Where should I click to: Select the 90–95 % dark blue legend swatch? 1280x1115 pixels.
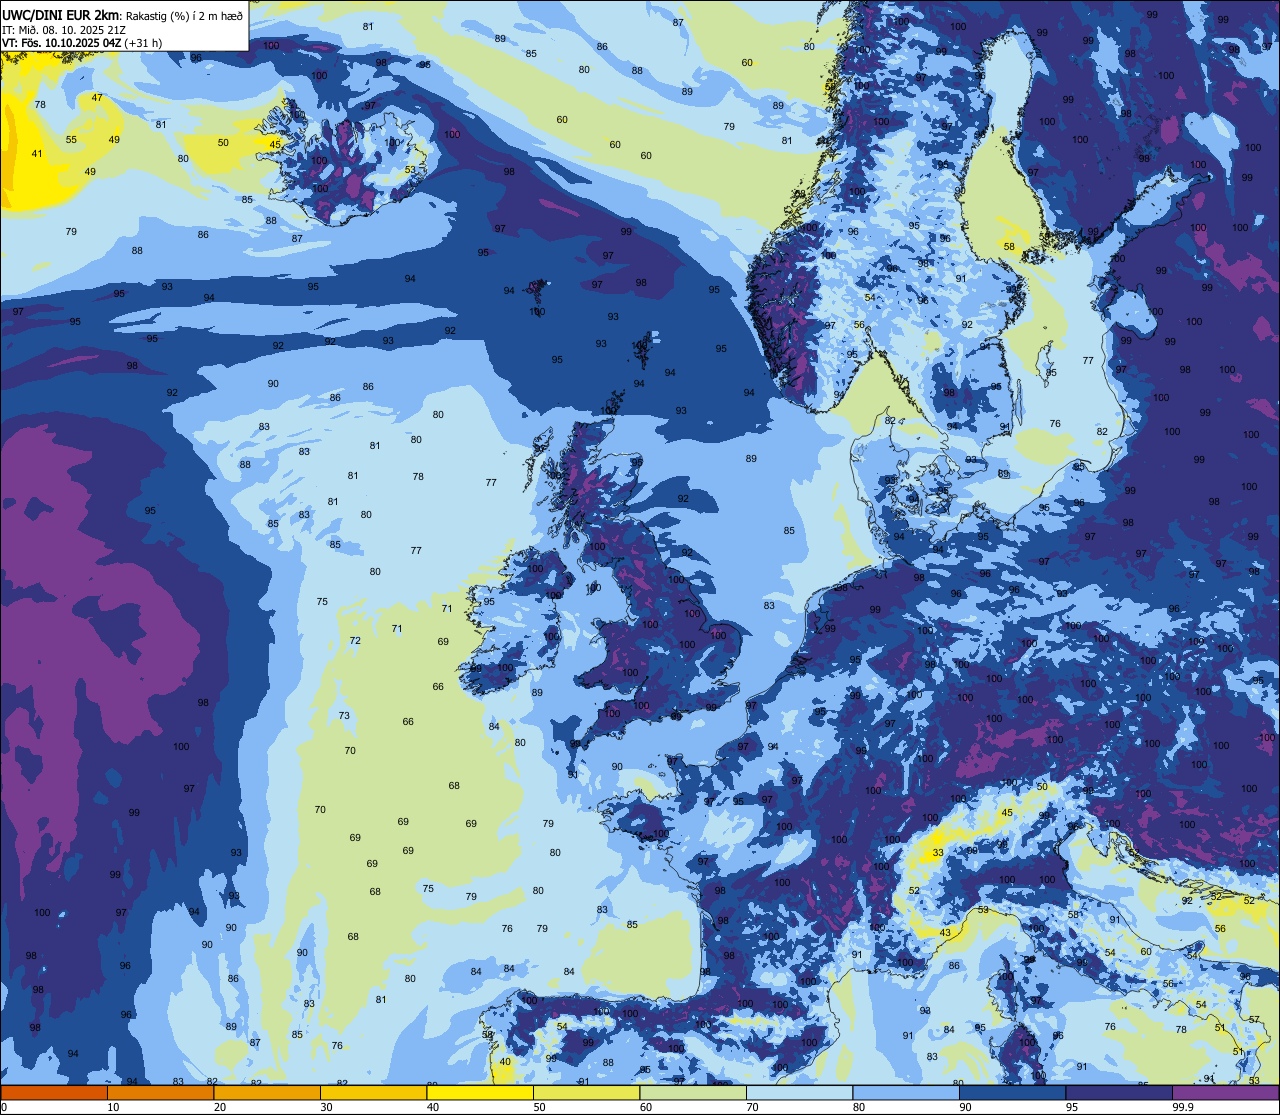coord(1012,1093)
